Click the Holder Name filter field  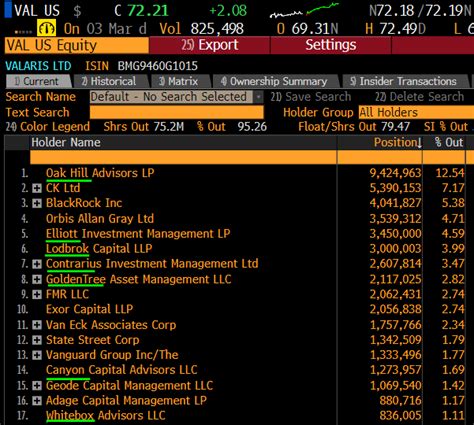pyautogui.click(x=183, y=157)
